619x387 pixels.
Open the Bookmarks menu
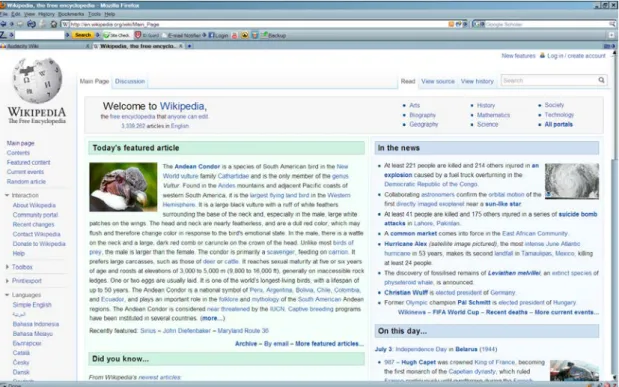71,14
